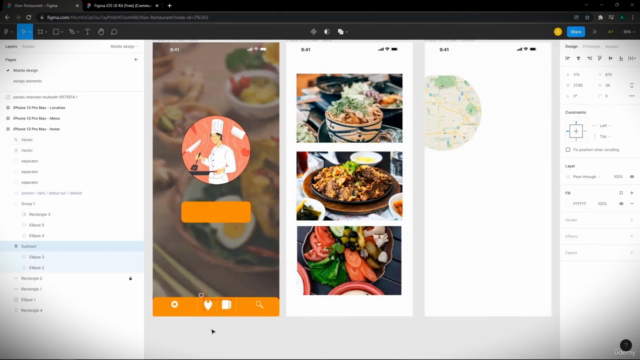This screenshot has width=640, height=360.
Task: Add a stroke with plus button
Action: pyautogui.click(x=632, y=220)
